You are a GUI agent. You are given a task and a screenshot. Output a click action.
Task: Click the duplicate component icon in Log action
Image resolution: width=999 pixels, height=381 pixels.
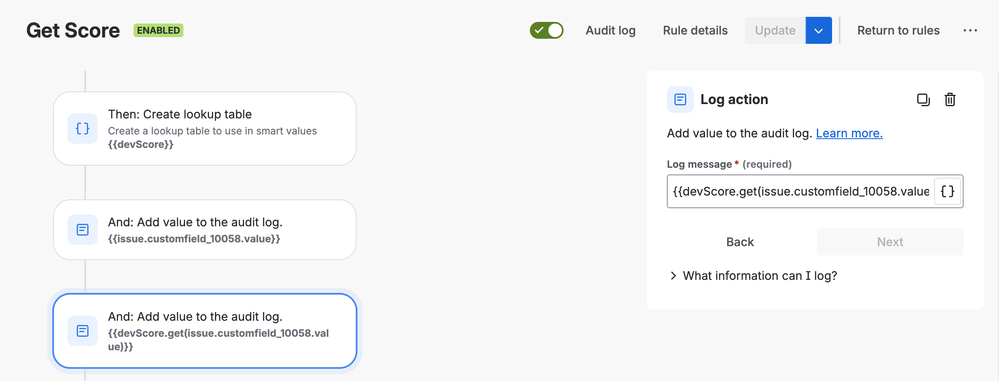[x=923, y=99]
